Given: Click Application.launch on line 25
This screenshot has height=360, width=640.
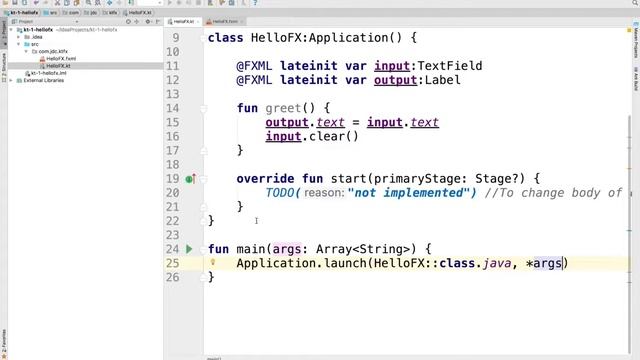Looking at the screenshot, I should [302, 263].
